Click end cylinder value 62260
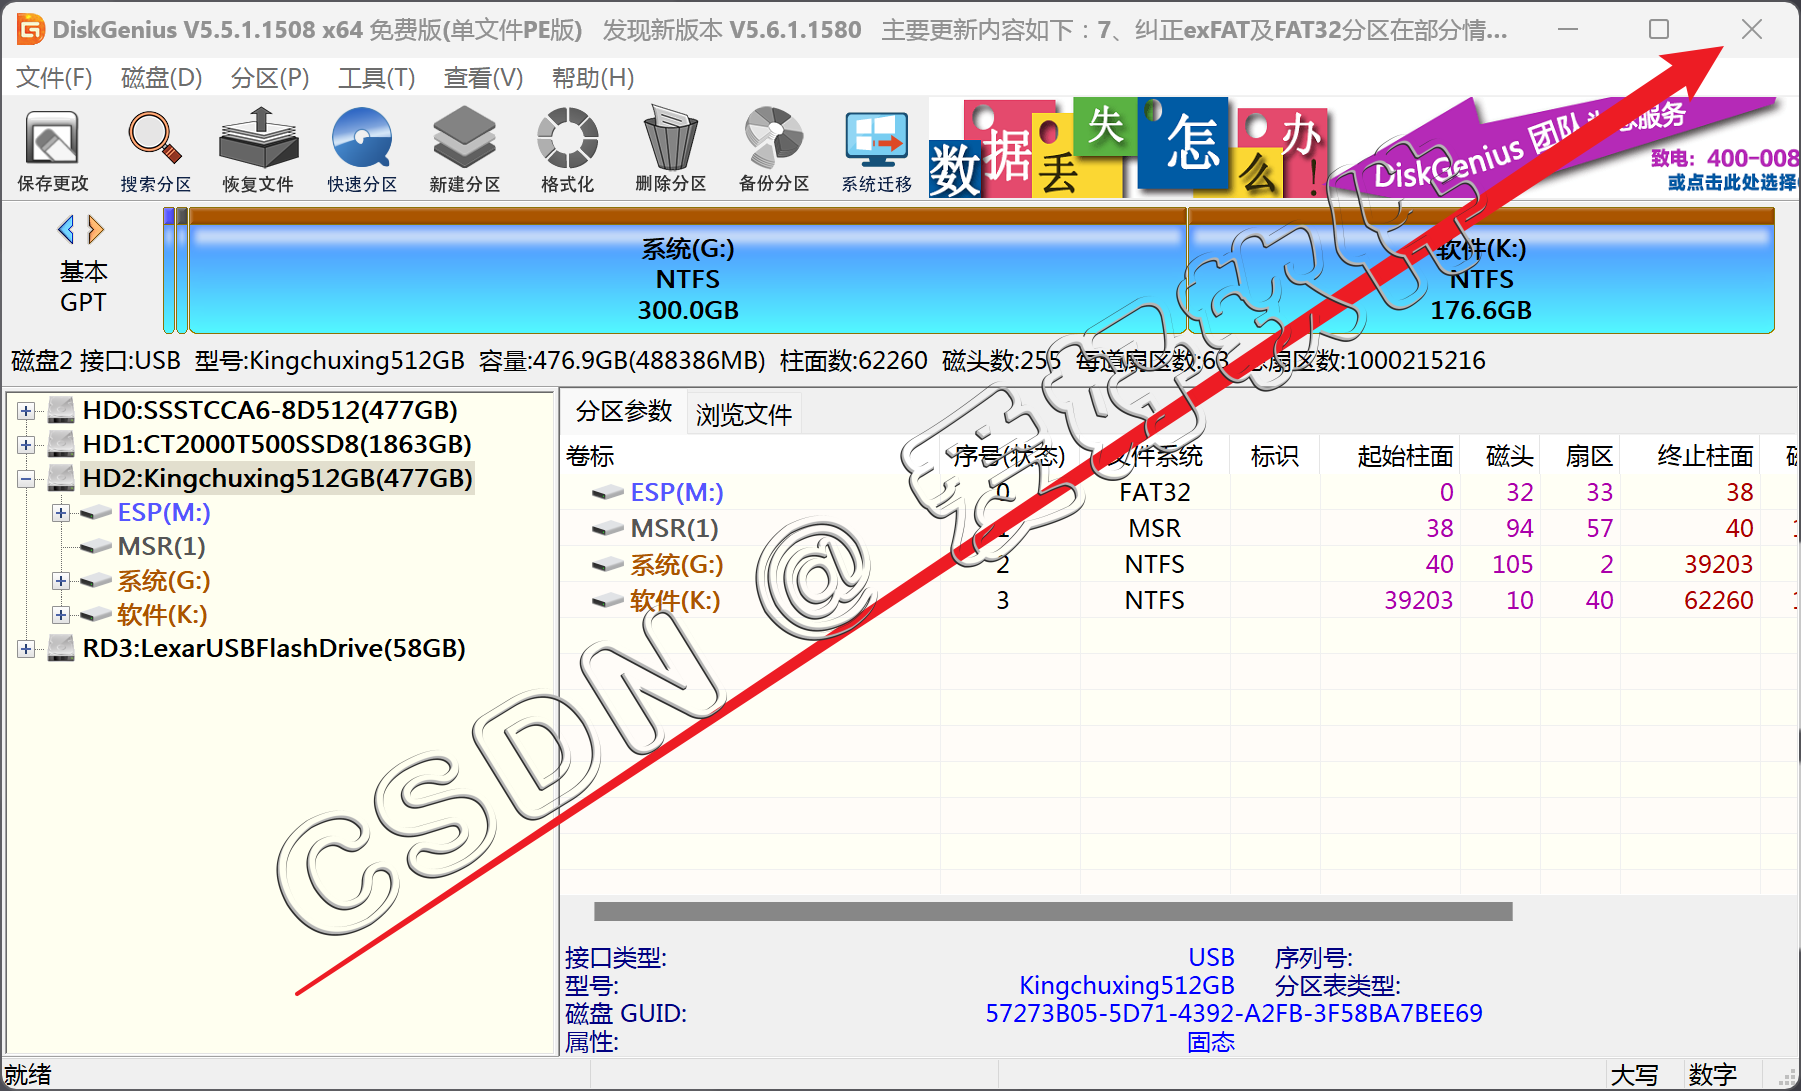 point(1719,600)
